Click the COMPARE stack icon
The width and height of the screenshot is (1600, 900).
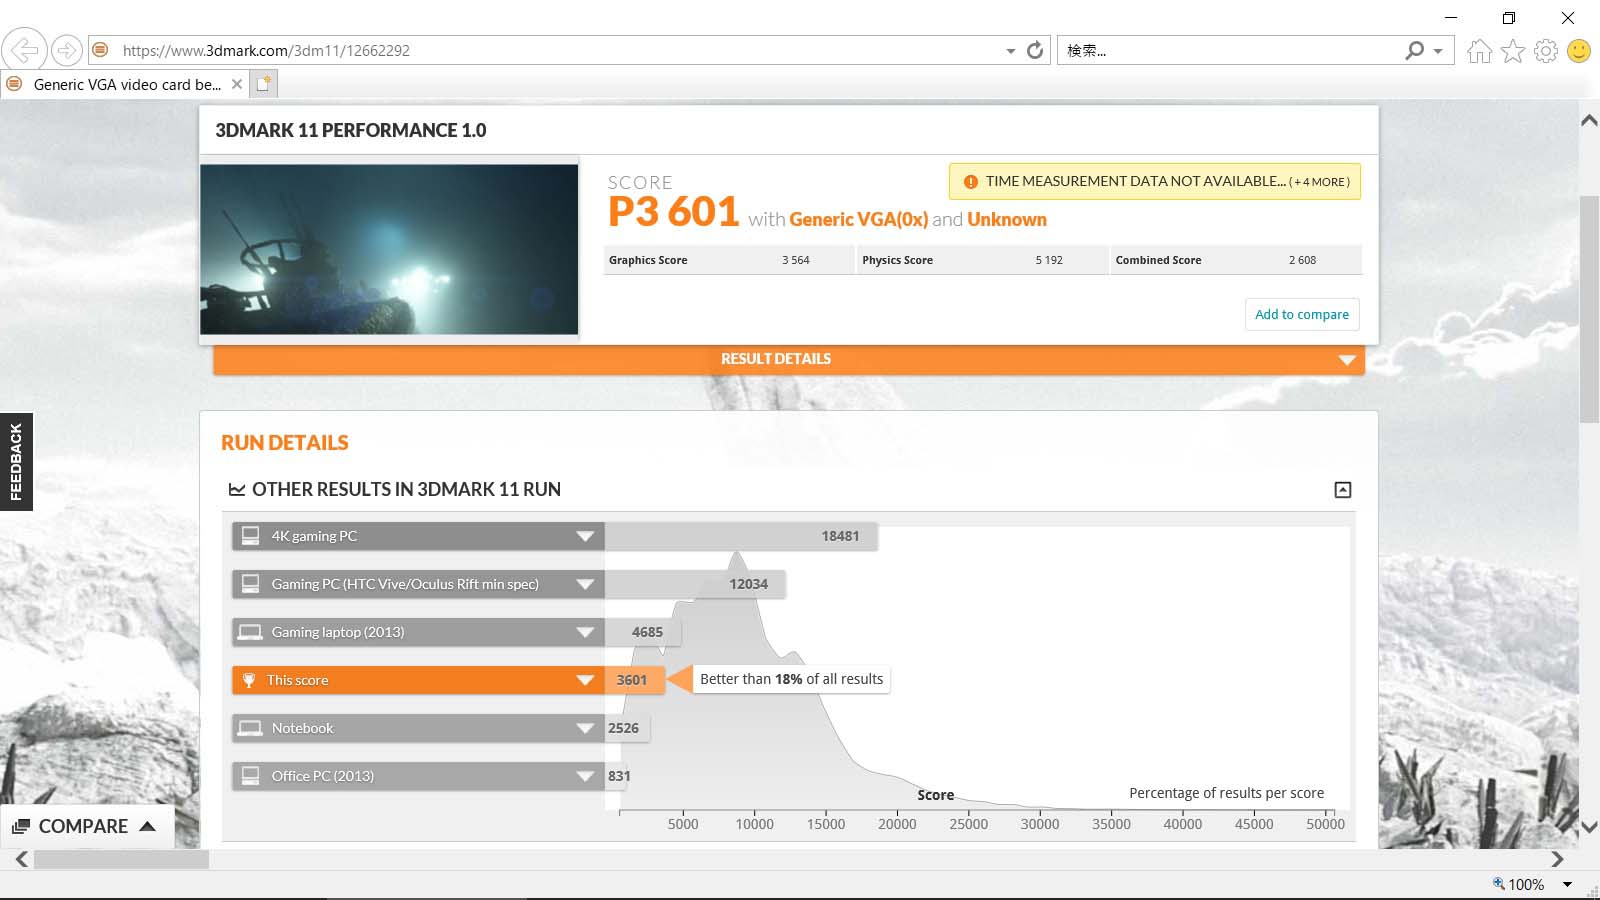[x=21, y=827]
